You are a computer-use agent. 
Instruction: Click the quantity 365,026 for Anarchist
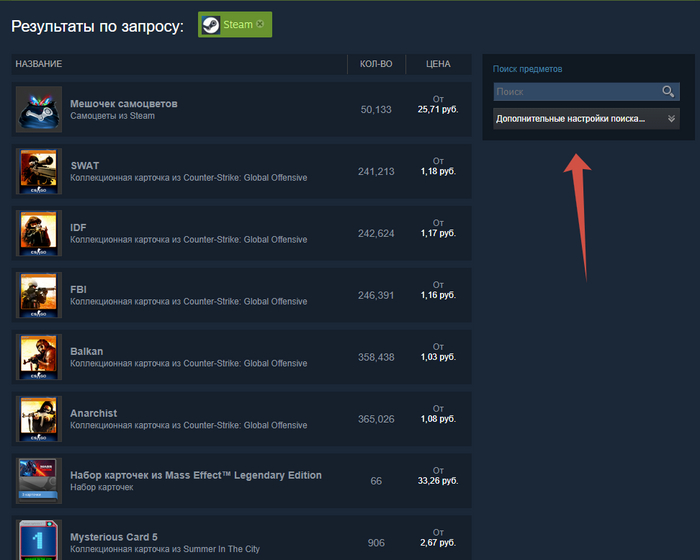click(x=376, y=419)
